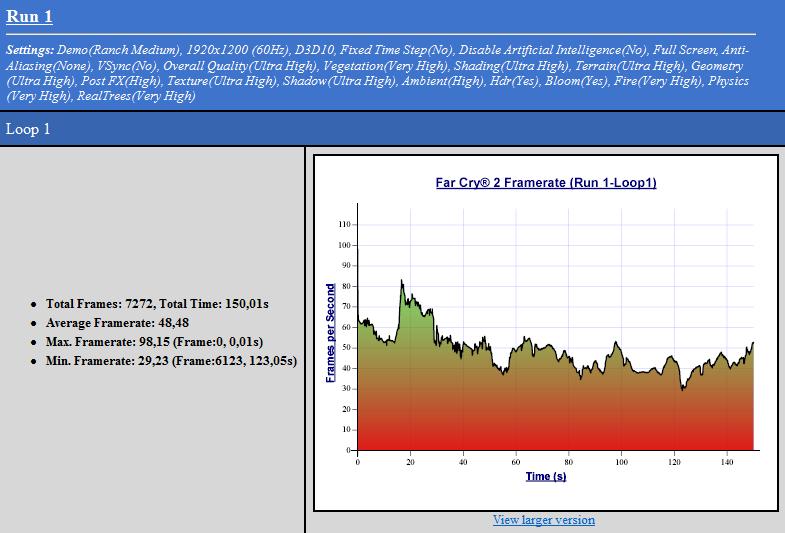Click the "View larger version" link
The height and width of the screenshot is (533, 785).
[x=544, y=520]
